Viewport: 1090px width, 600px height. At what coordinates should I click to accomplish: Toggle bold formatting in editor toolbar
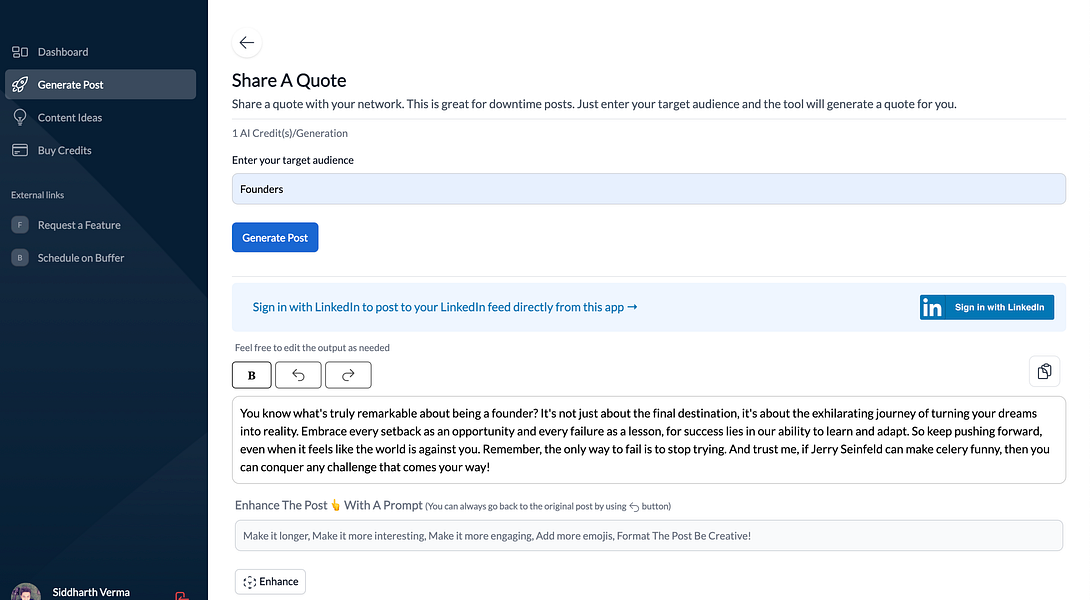[252, 375]
